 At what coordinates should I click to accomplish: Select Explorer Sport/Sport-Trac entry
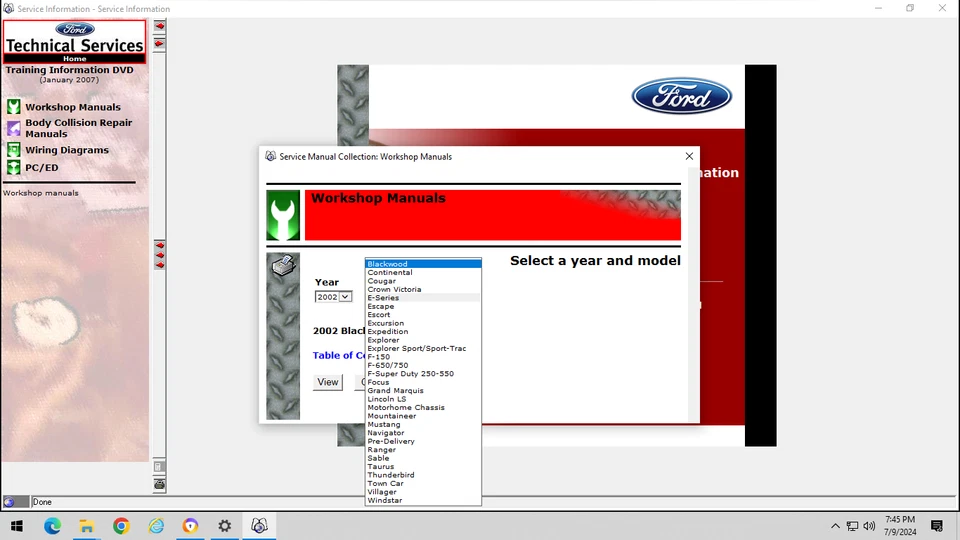tap(423, 348)
